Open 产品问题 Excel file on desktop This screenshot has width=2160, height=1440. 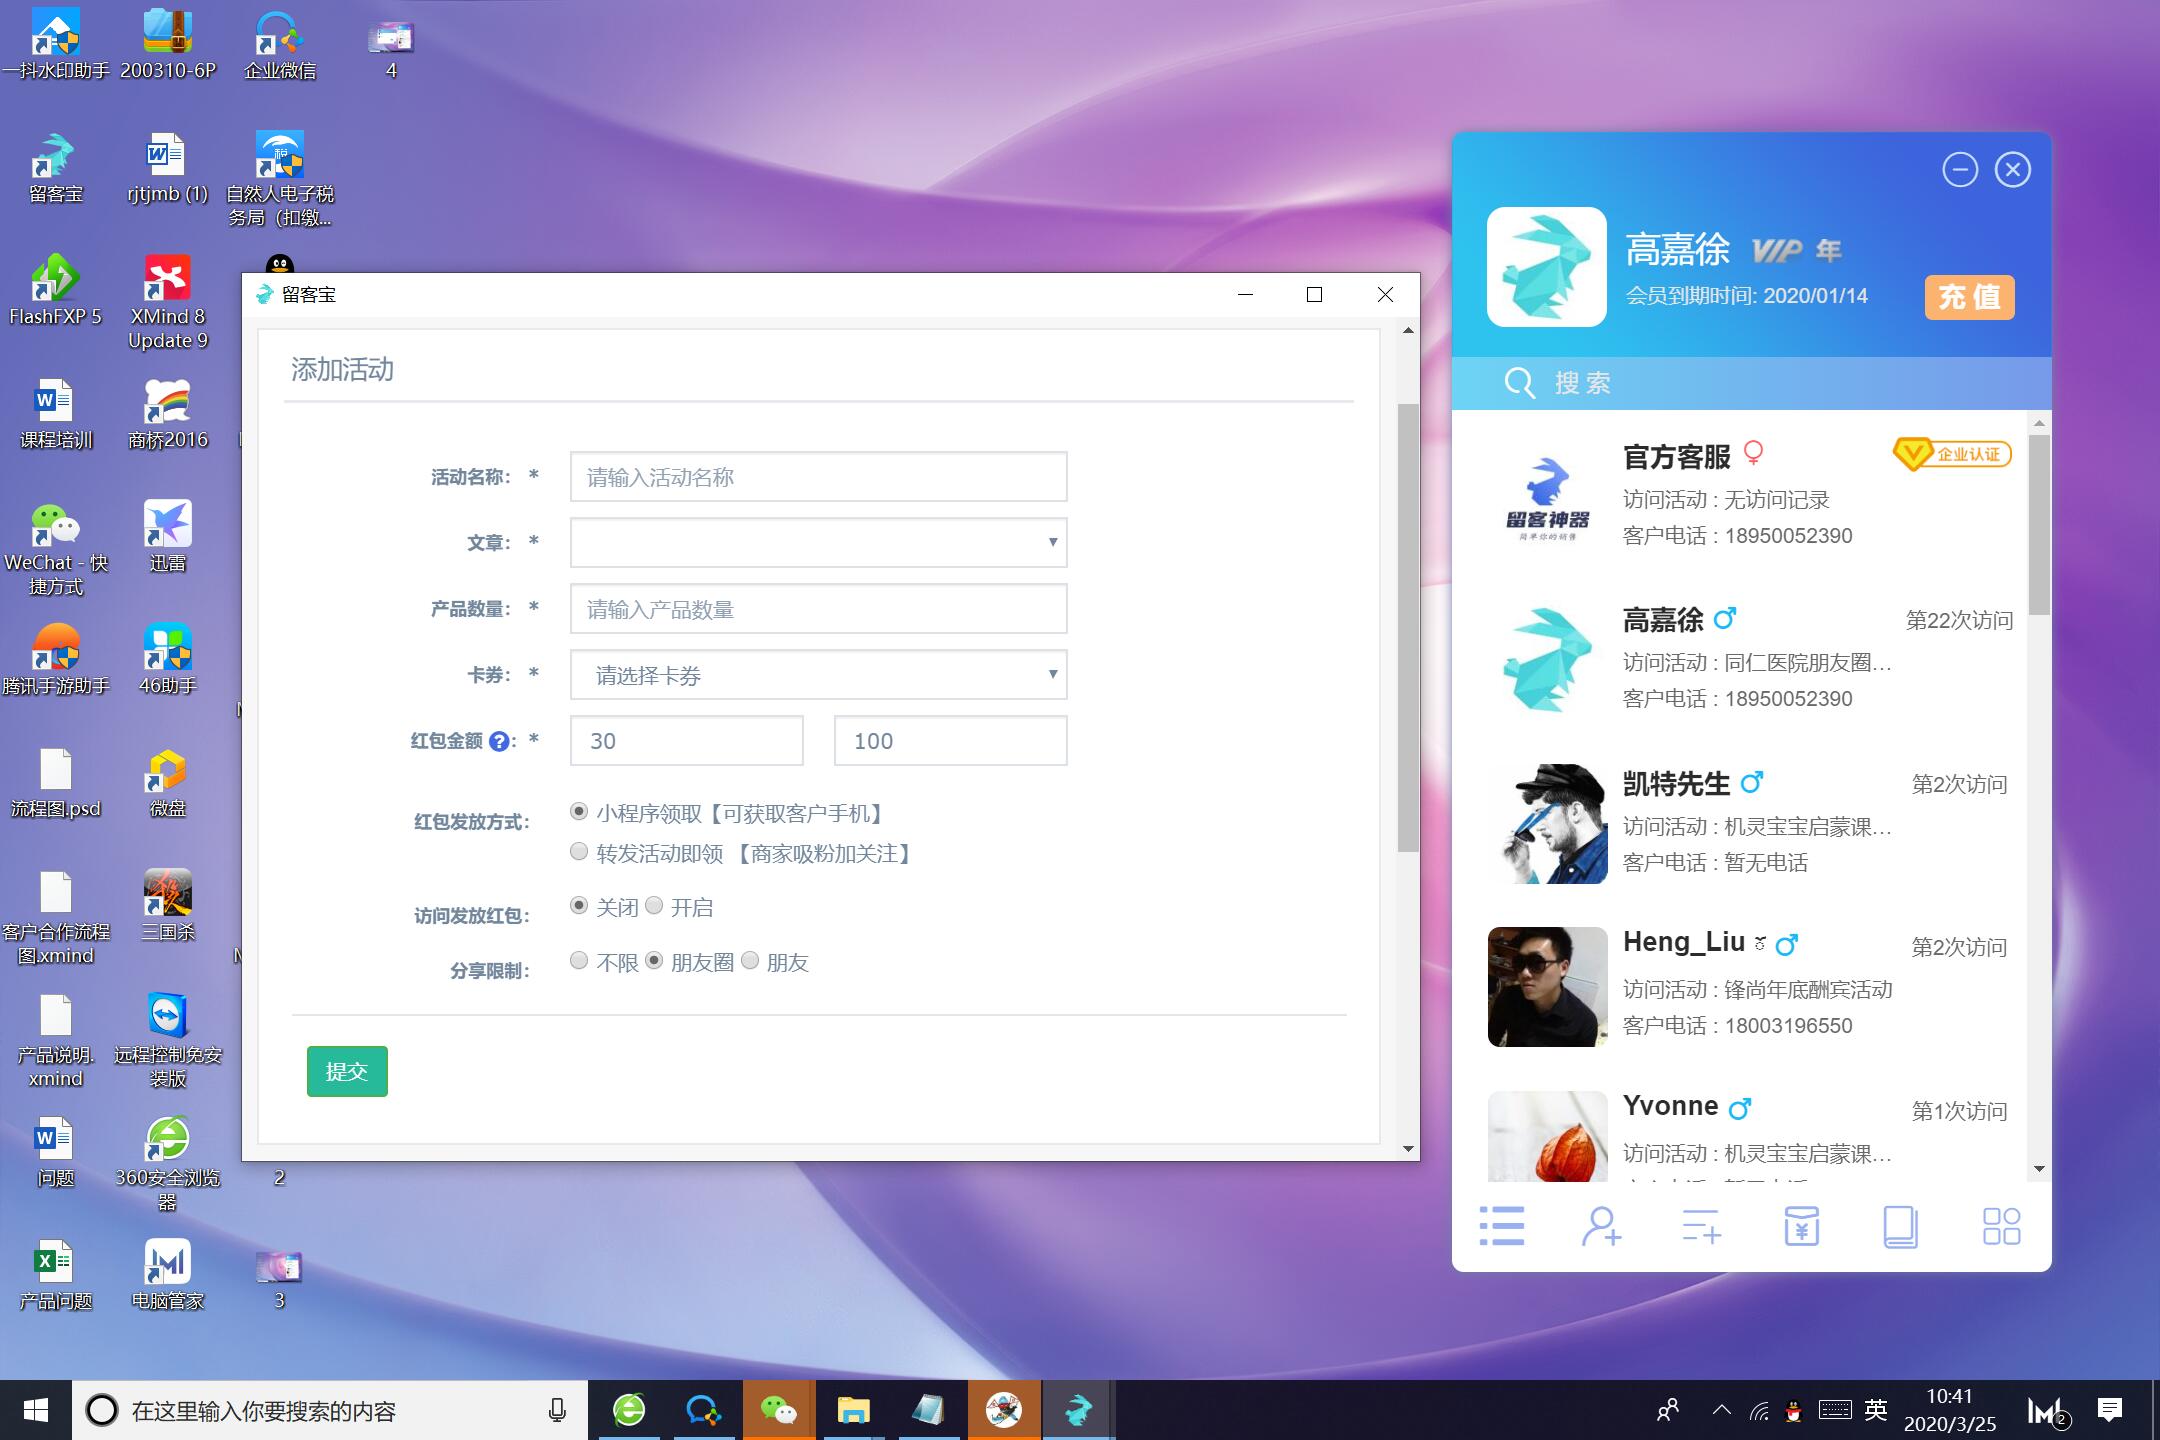pos(56,1275)
